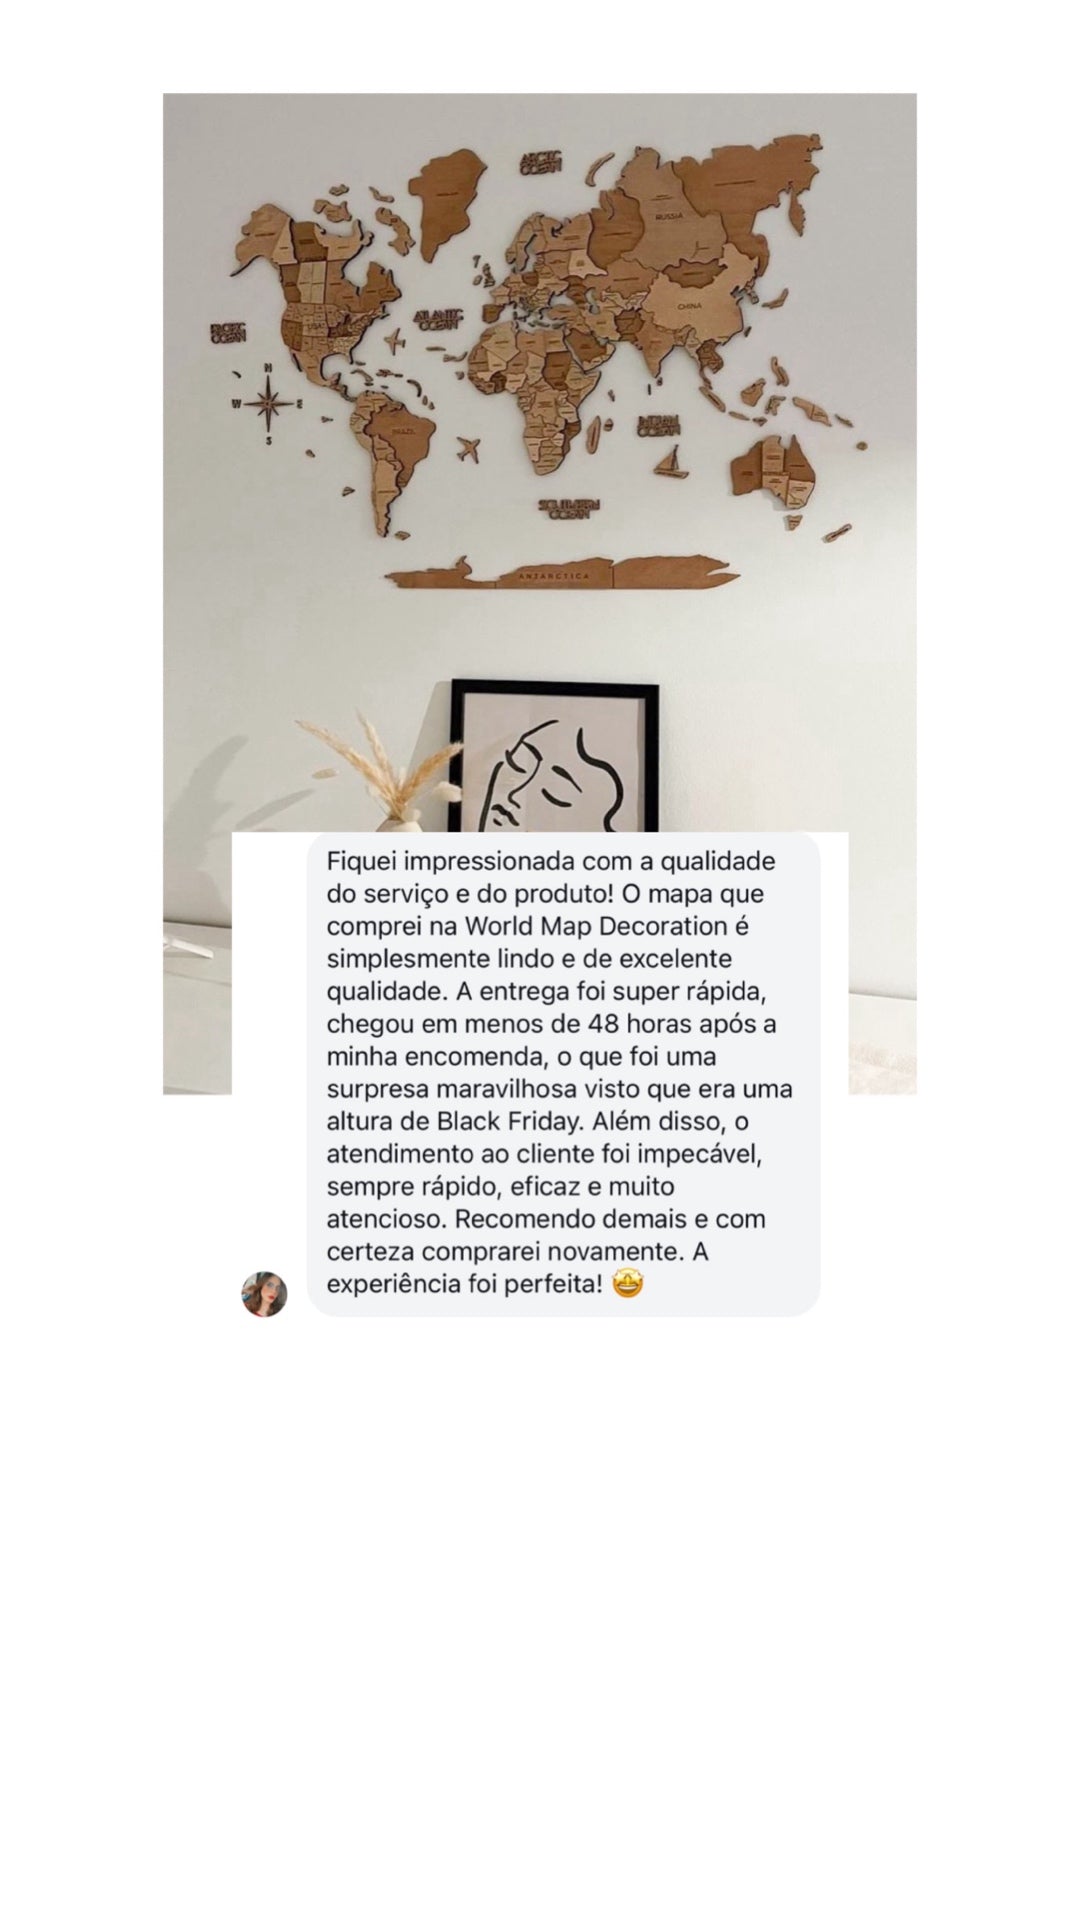This screenshot has width=1080, height=1920.
Task: Click the framed line-art face picture
Action: click(x=555, y=756)
